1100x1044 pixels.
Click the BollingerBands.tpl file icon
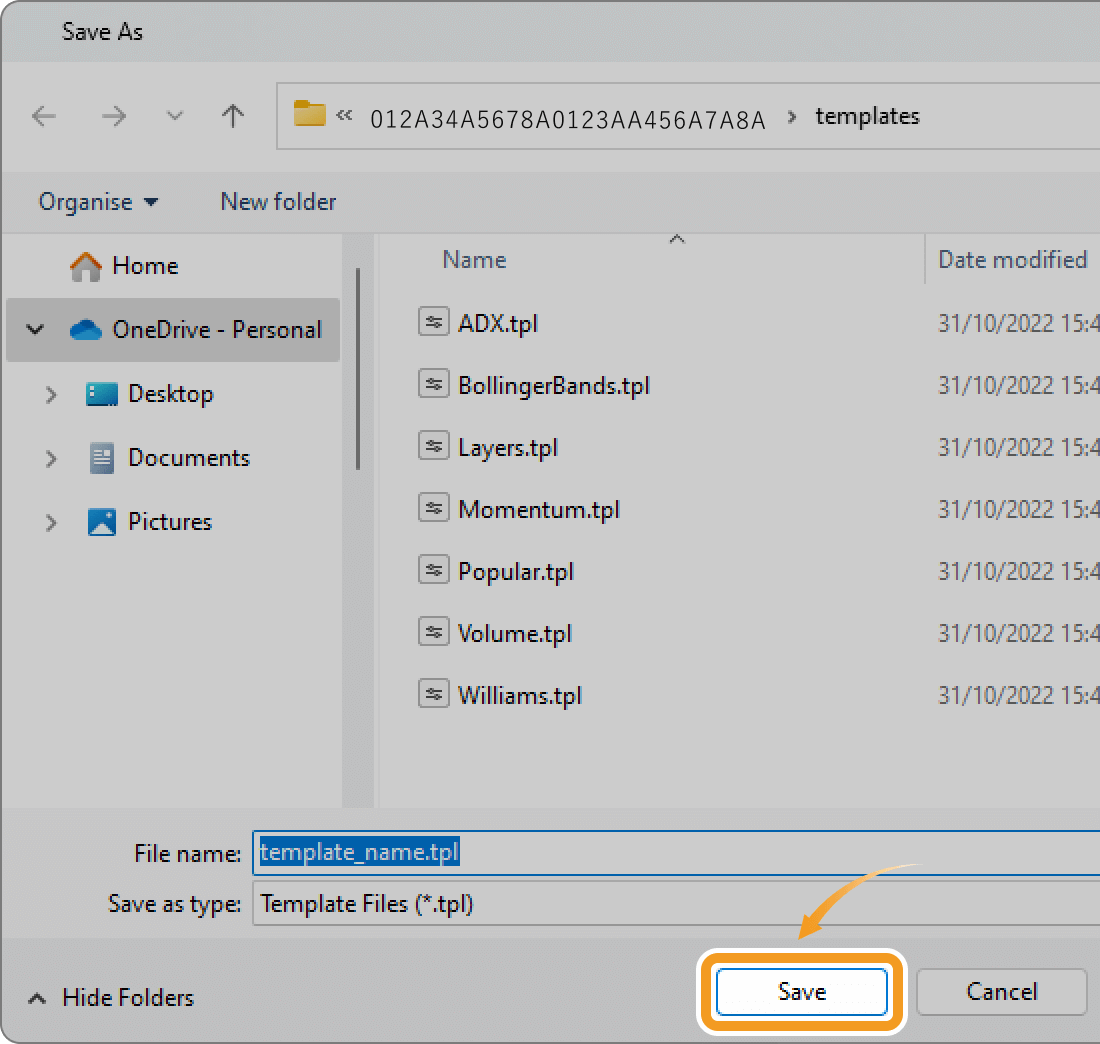click(x=434, y=384)
